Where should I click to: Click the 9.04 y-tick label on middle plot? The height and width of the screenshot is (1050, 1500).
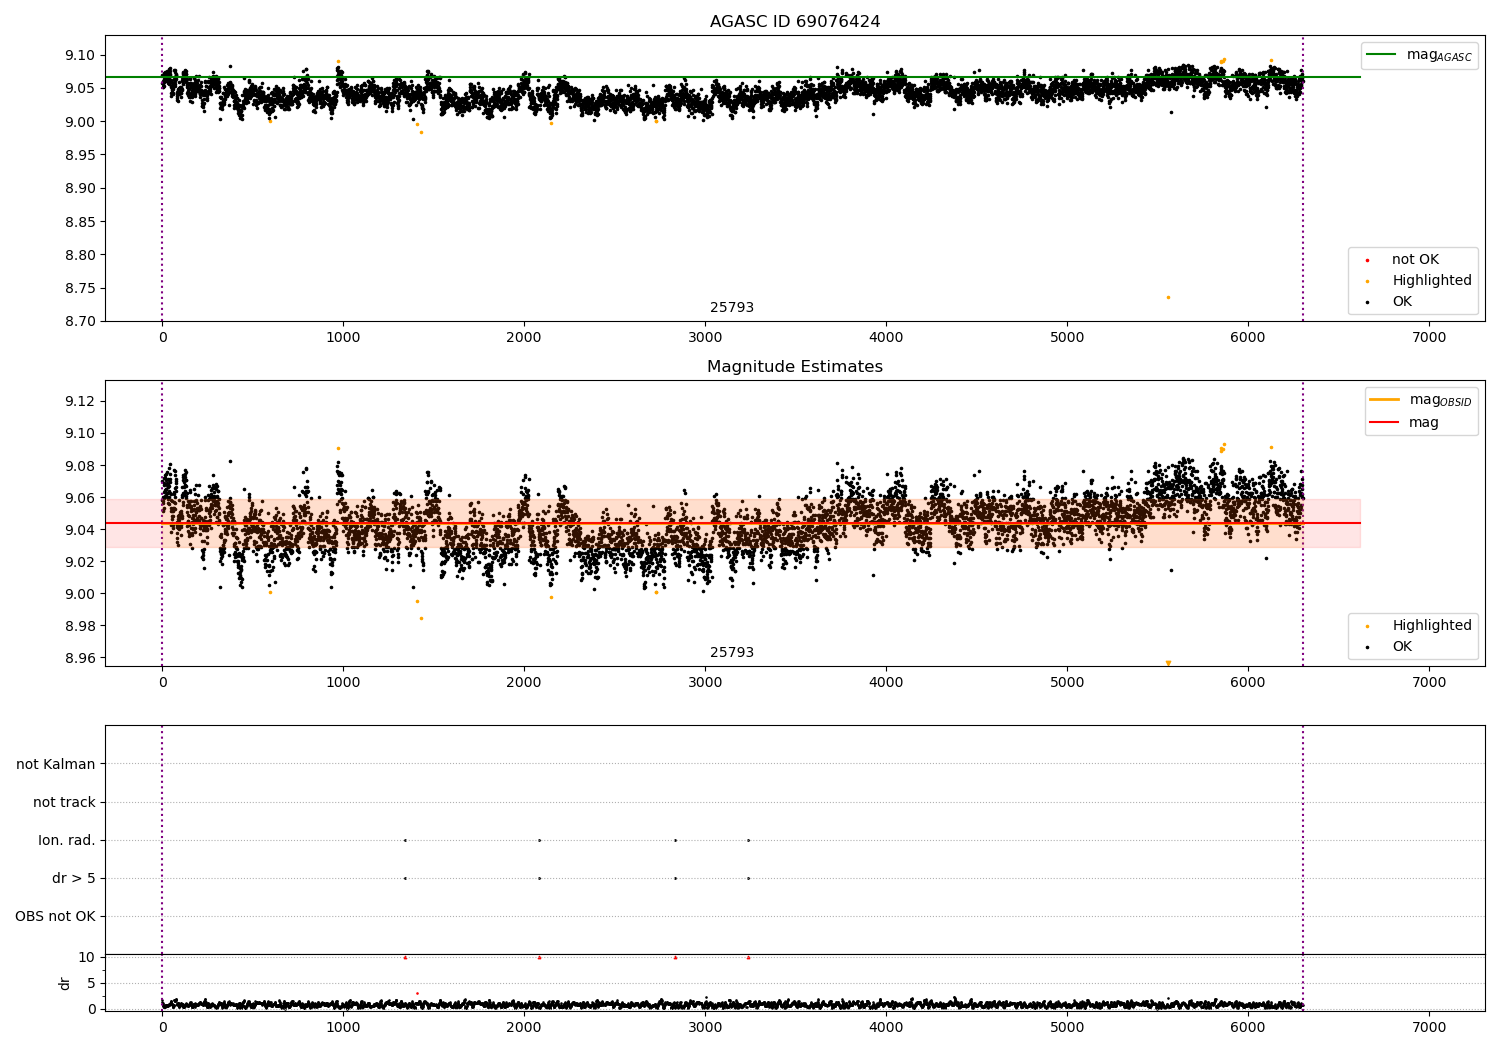coord(79,530)
